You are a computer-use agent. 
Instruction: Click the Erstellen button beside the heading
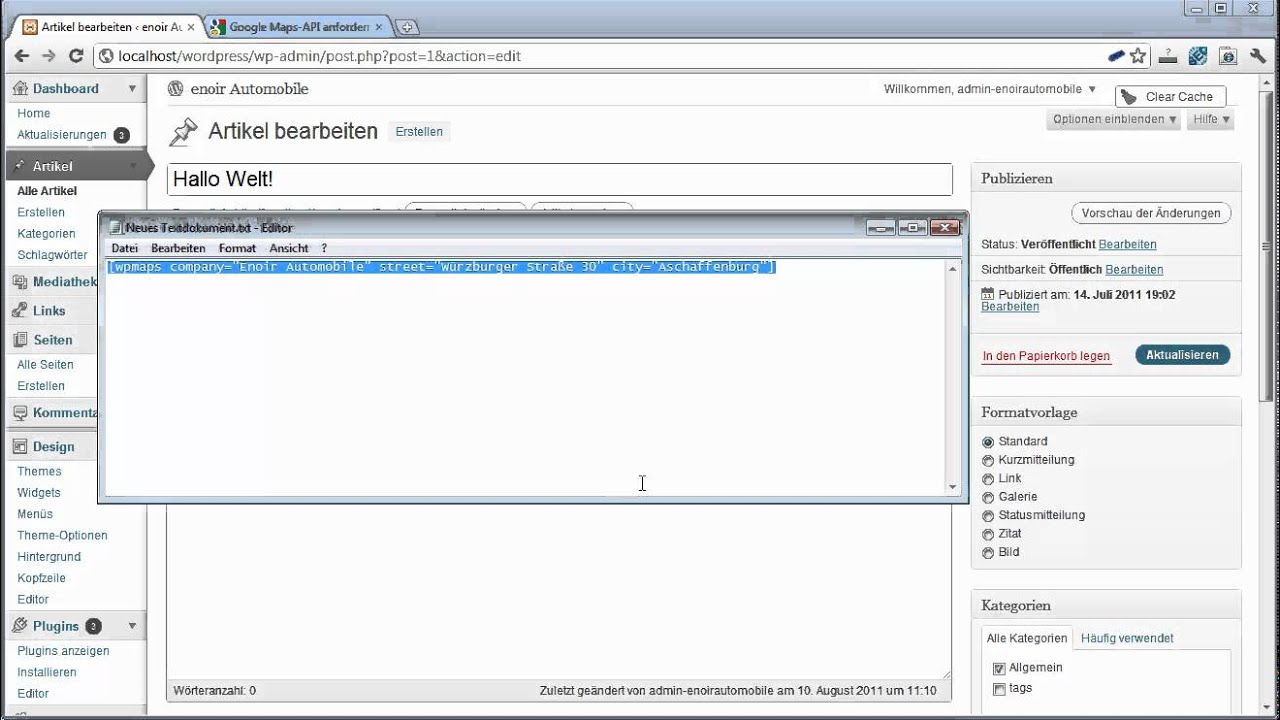click(419, 132)
